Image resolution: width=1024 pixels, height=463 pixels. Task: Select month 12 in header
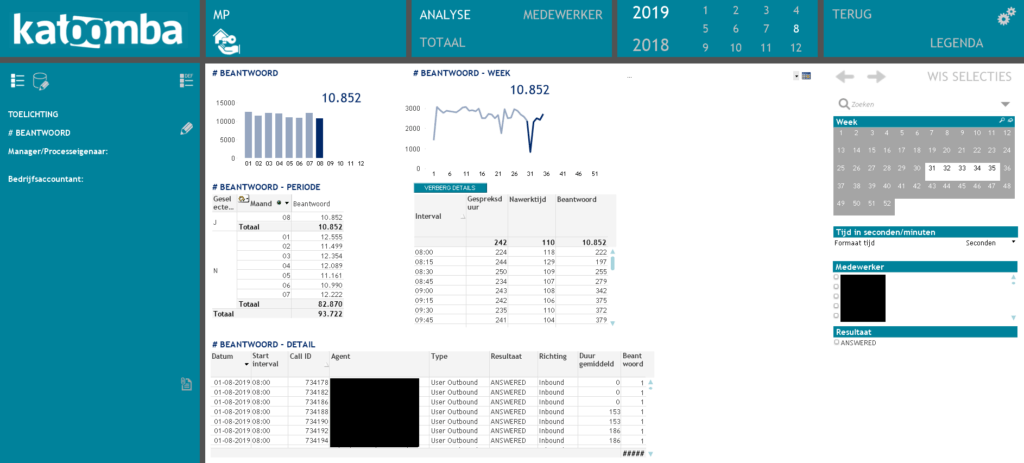coord(795,48)
